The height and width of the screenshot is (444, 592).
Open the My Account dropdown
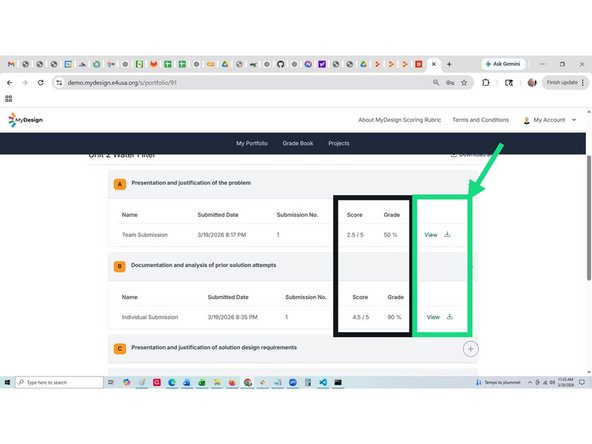coord(550,120)
